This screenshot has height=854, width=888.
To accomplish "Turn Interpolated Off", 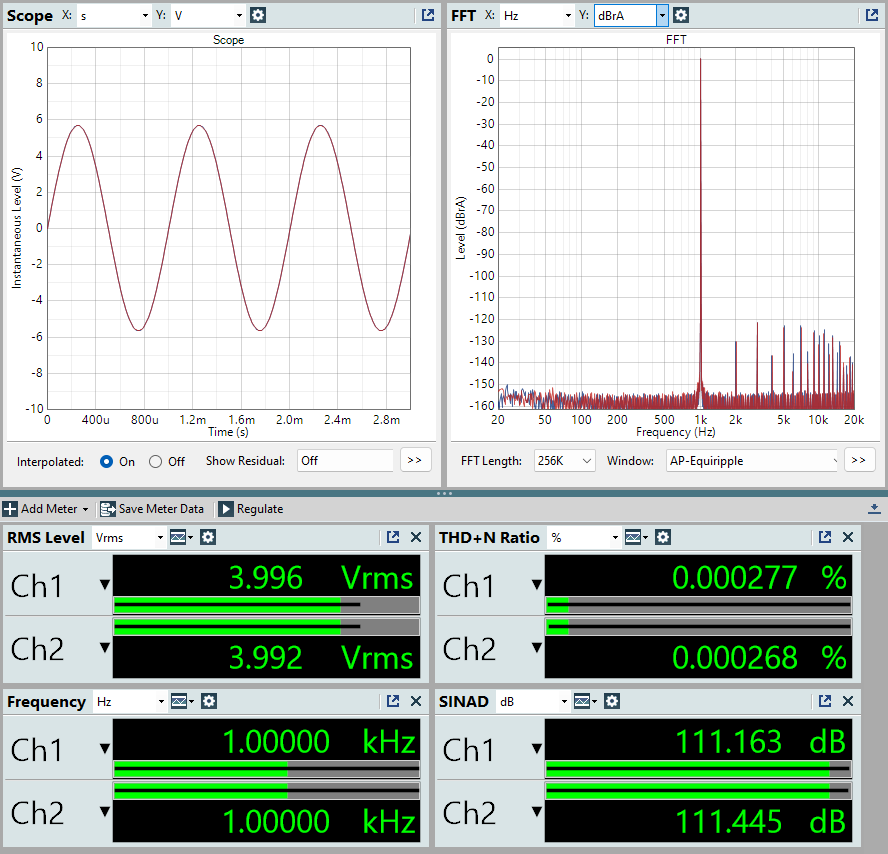I will (x=155, y=461).
